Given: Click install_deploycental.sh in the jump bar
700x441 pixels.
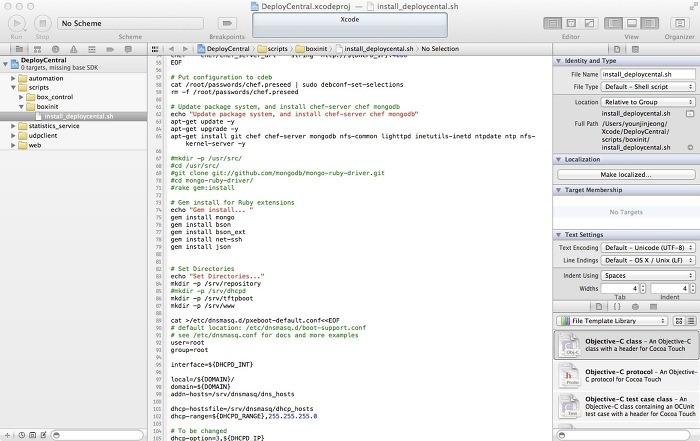Looking at the screenshot, I should point(375,49).
